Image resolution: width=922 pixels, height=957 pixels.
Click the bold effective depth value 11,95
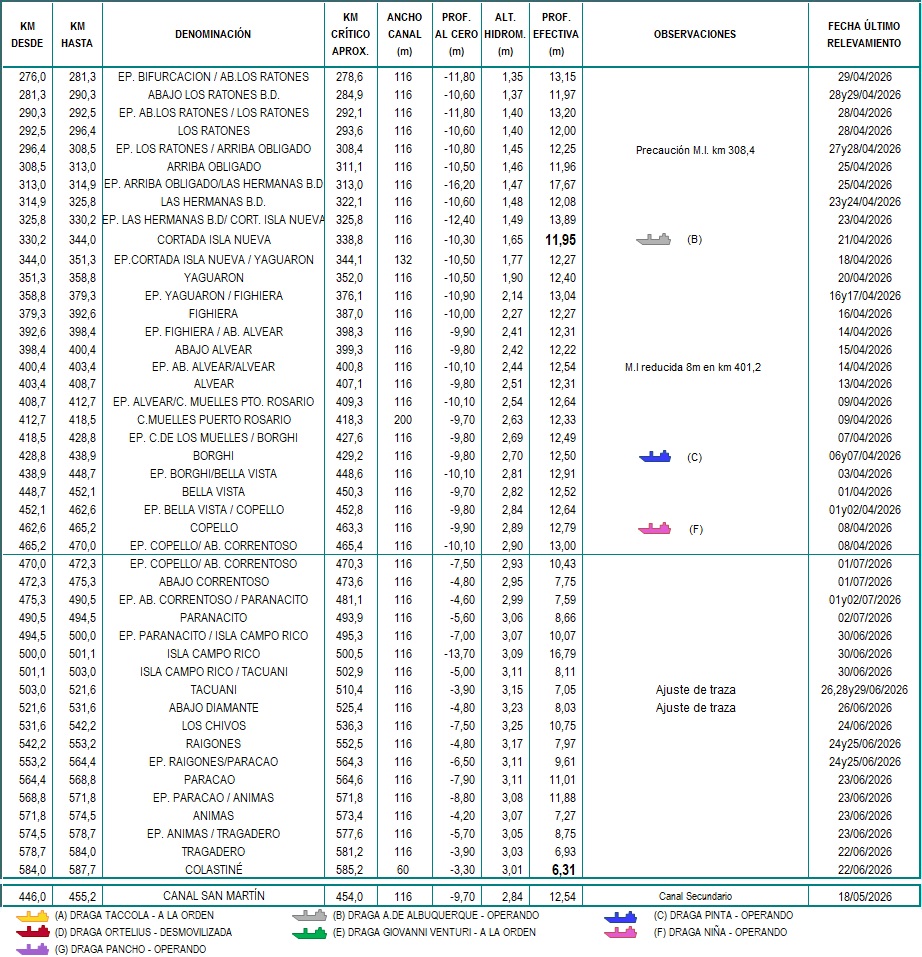[x=561, y=240]
